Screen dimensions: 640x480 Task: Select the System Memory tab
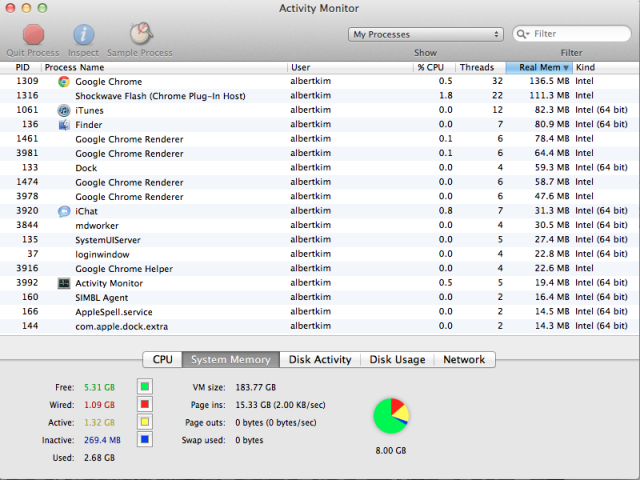pyautogui.click(x=231, y=360)
